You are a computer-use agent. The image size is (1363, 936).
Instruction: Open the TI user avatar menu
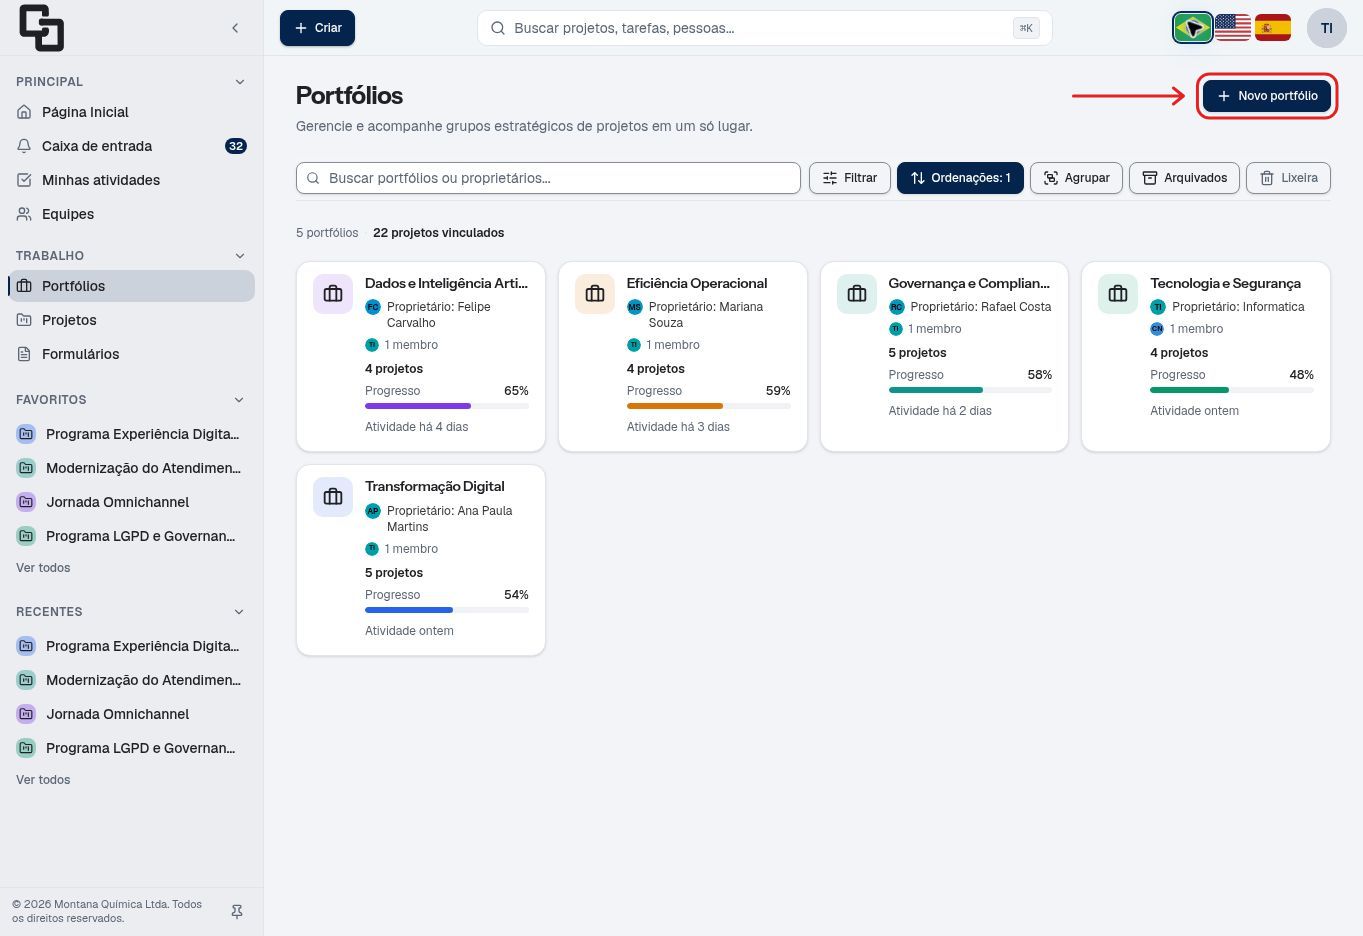coord(1326,28)
